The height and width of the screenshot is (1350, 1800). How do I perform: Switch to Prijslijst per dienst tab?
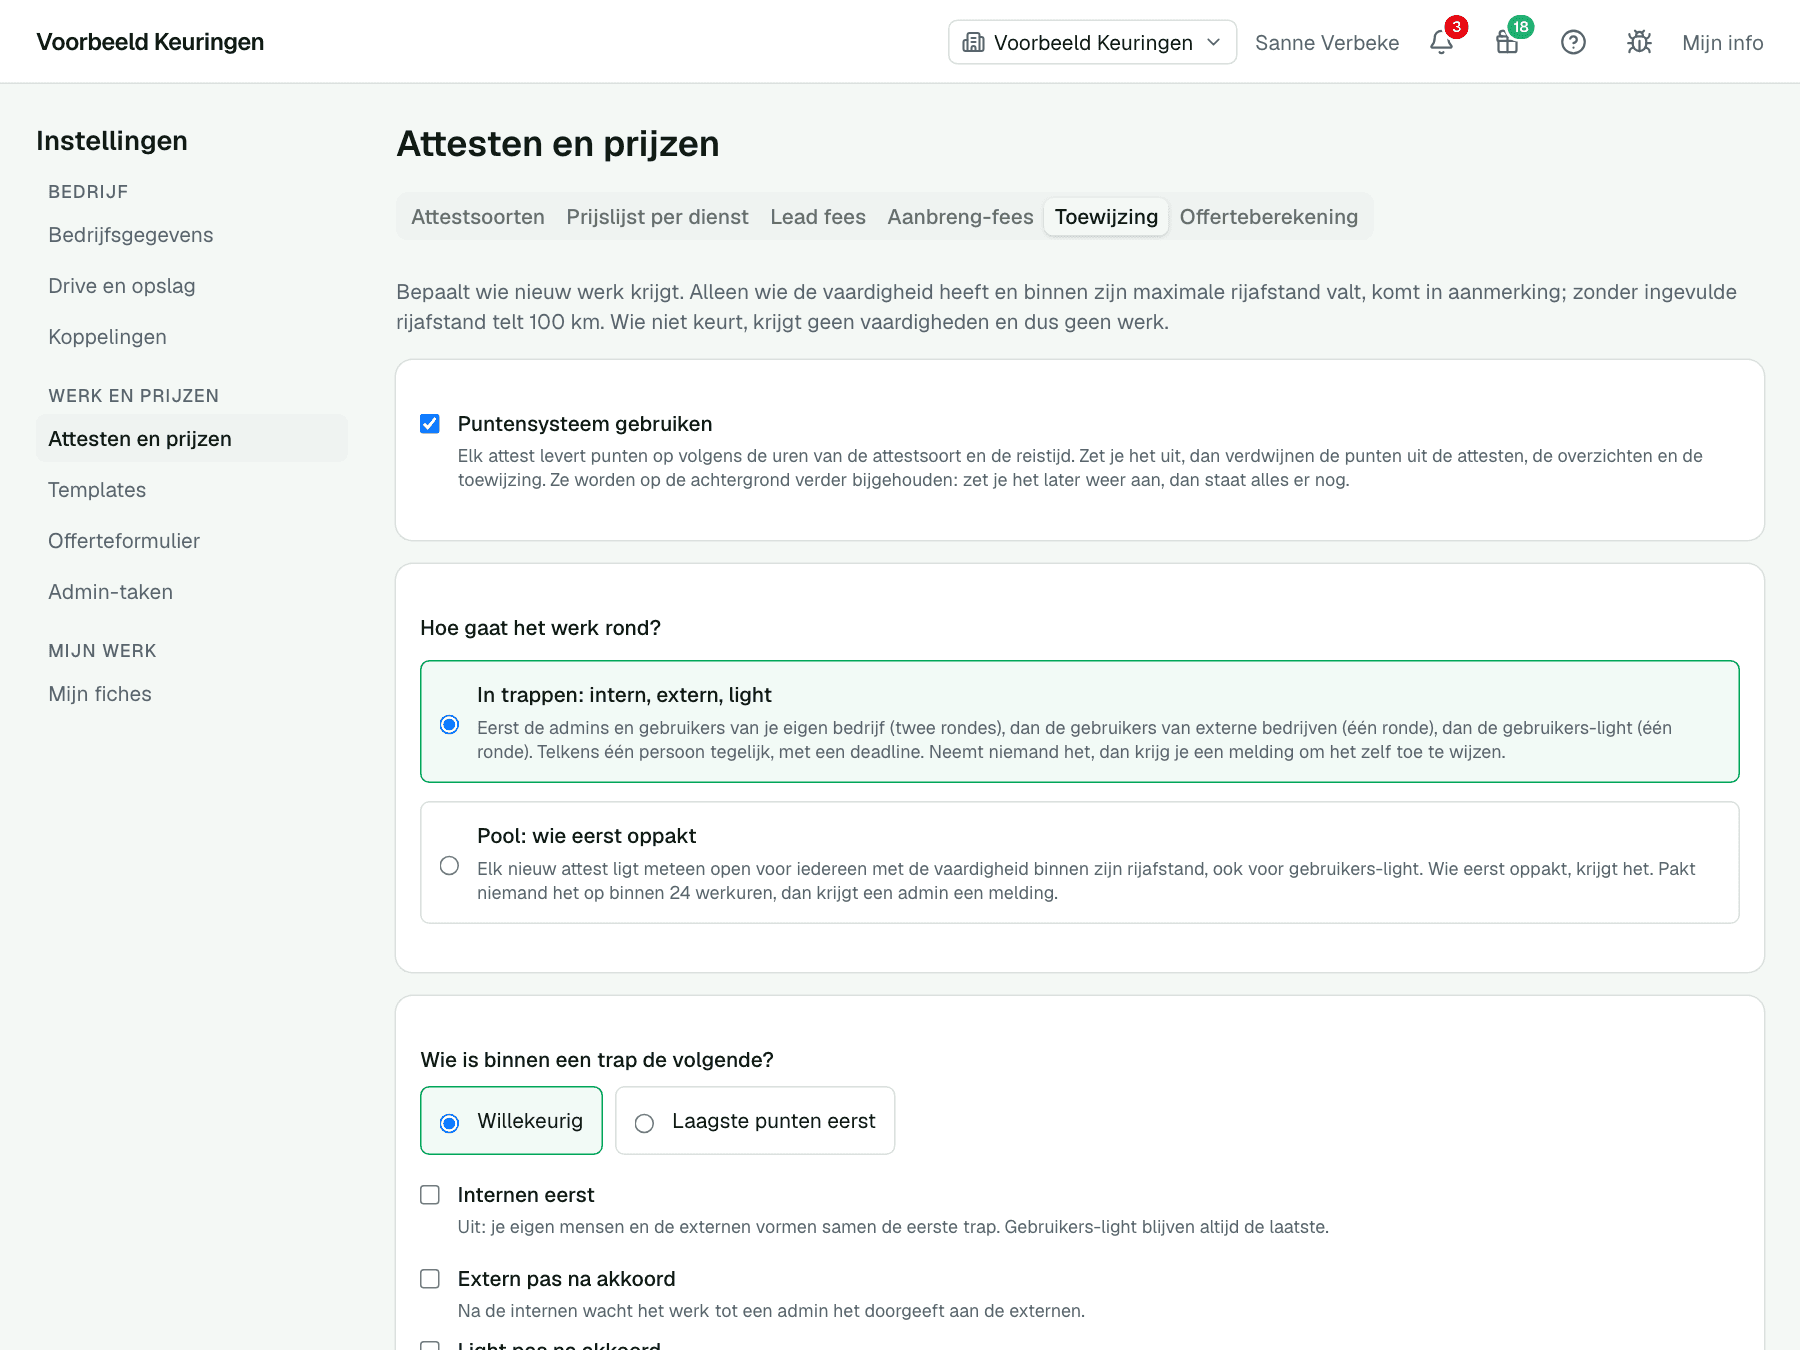pos(657,217)
